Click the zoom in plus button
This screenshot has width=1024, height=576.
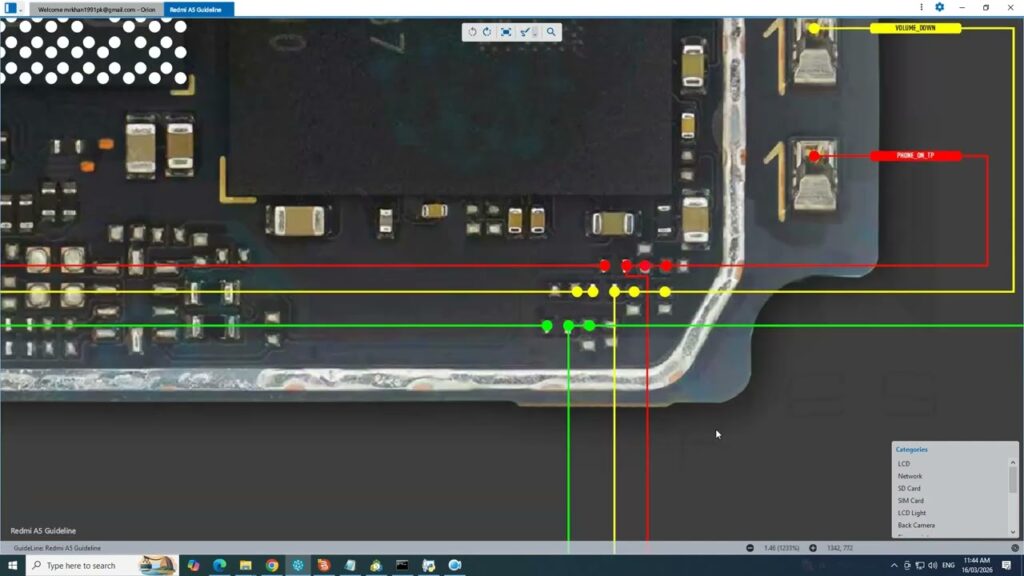point(813,548)
